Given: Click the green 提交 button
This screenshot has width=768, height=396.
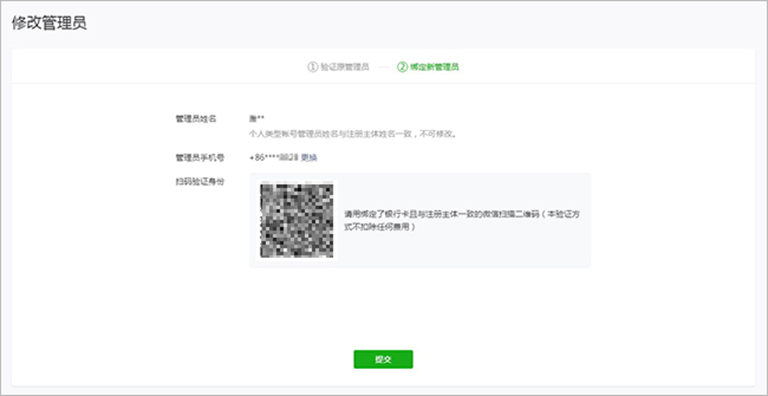Looking at the screenshot, I should pos(383,359).
